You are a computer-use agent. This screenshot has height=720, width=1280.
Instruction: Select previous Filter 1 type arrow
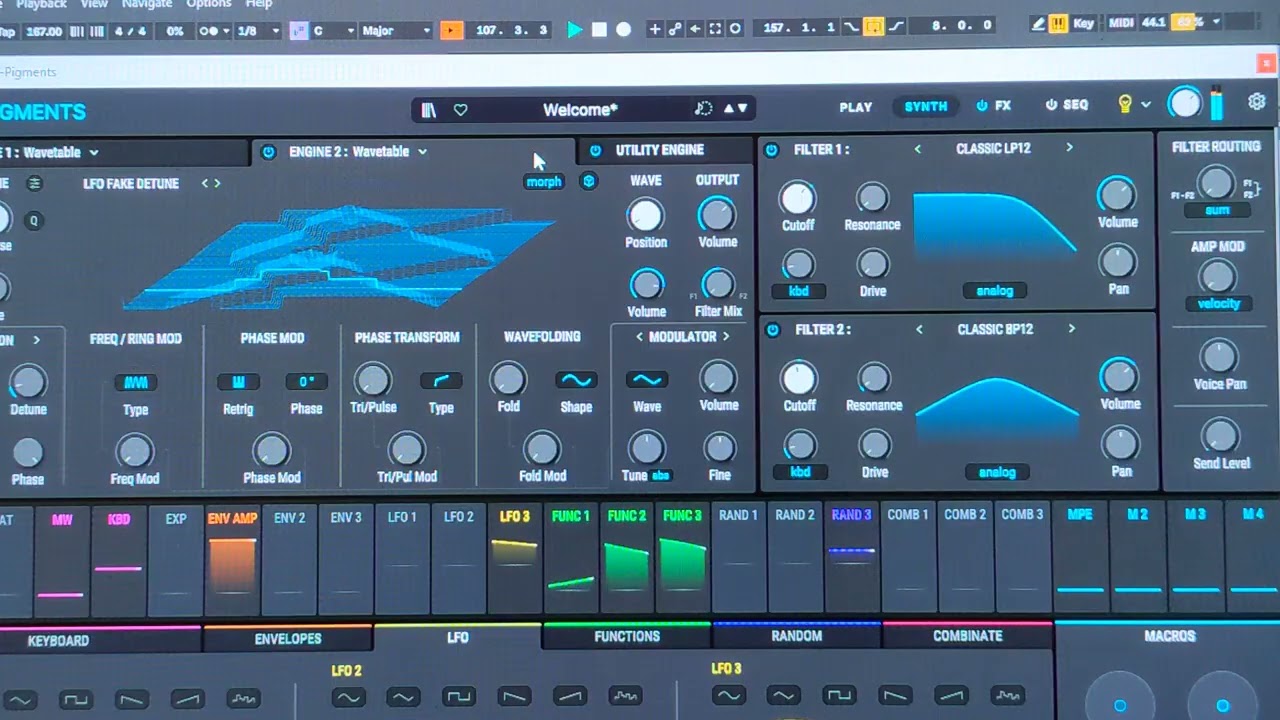[918, 149]
